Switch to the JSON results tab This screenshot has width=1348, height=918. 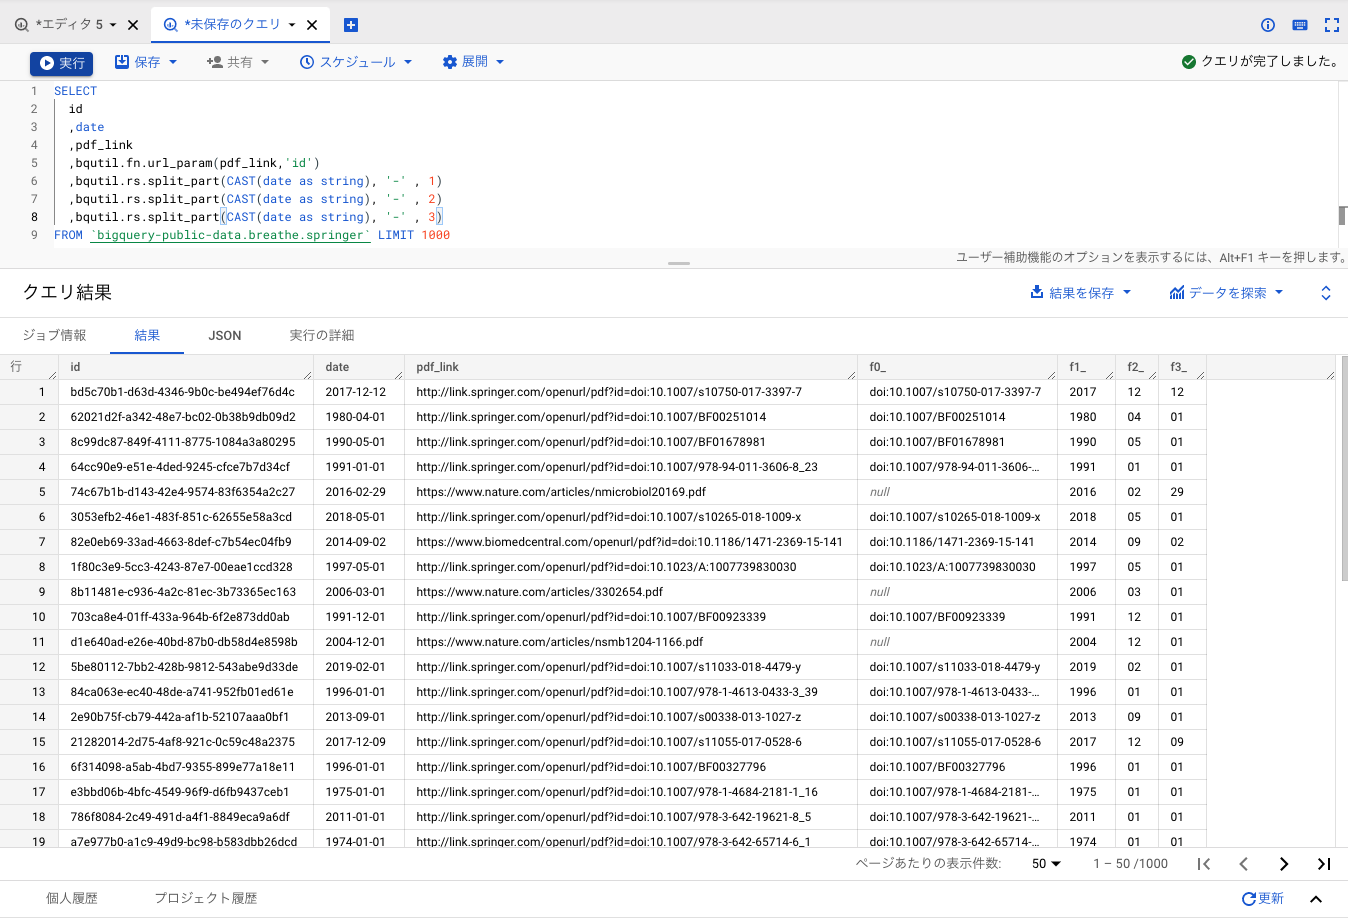click(224, 336)
